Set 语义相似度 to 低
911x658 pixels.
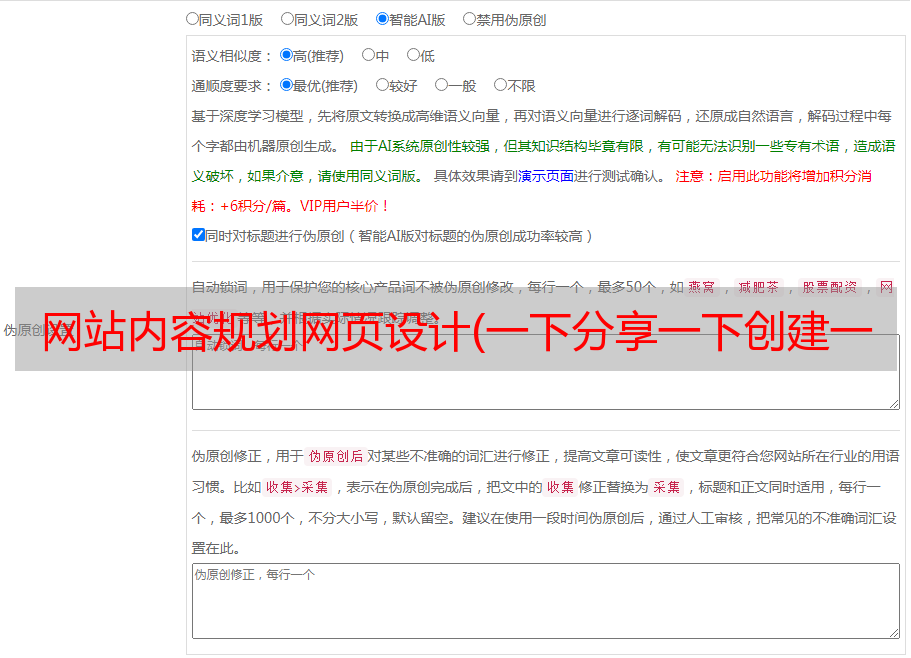(x=413, y=55)
